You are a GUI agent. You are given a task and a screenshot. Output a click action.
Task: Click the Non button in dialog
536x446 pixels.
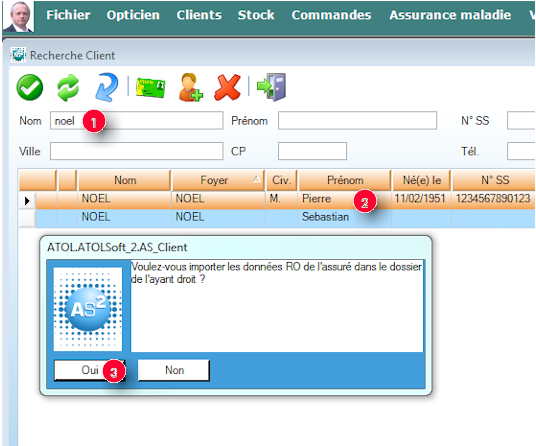174,370
